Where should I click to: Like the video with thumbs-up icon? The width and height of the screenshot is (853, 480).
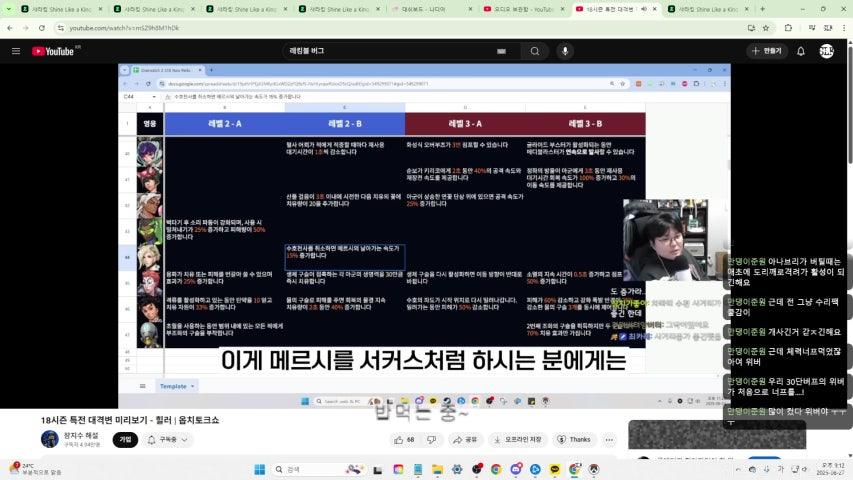(x=404, y=439)
